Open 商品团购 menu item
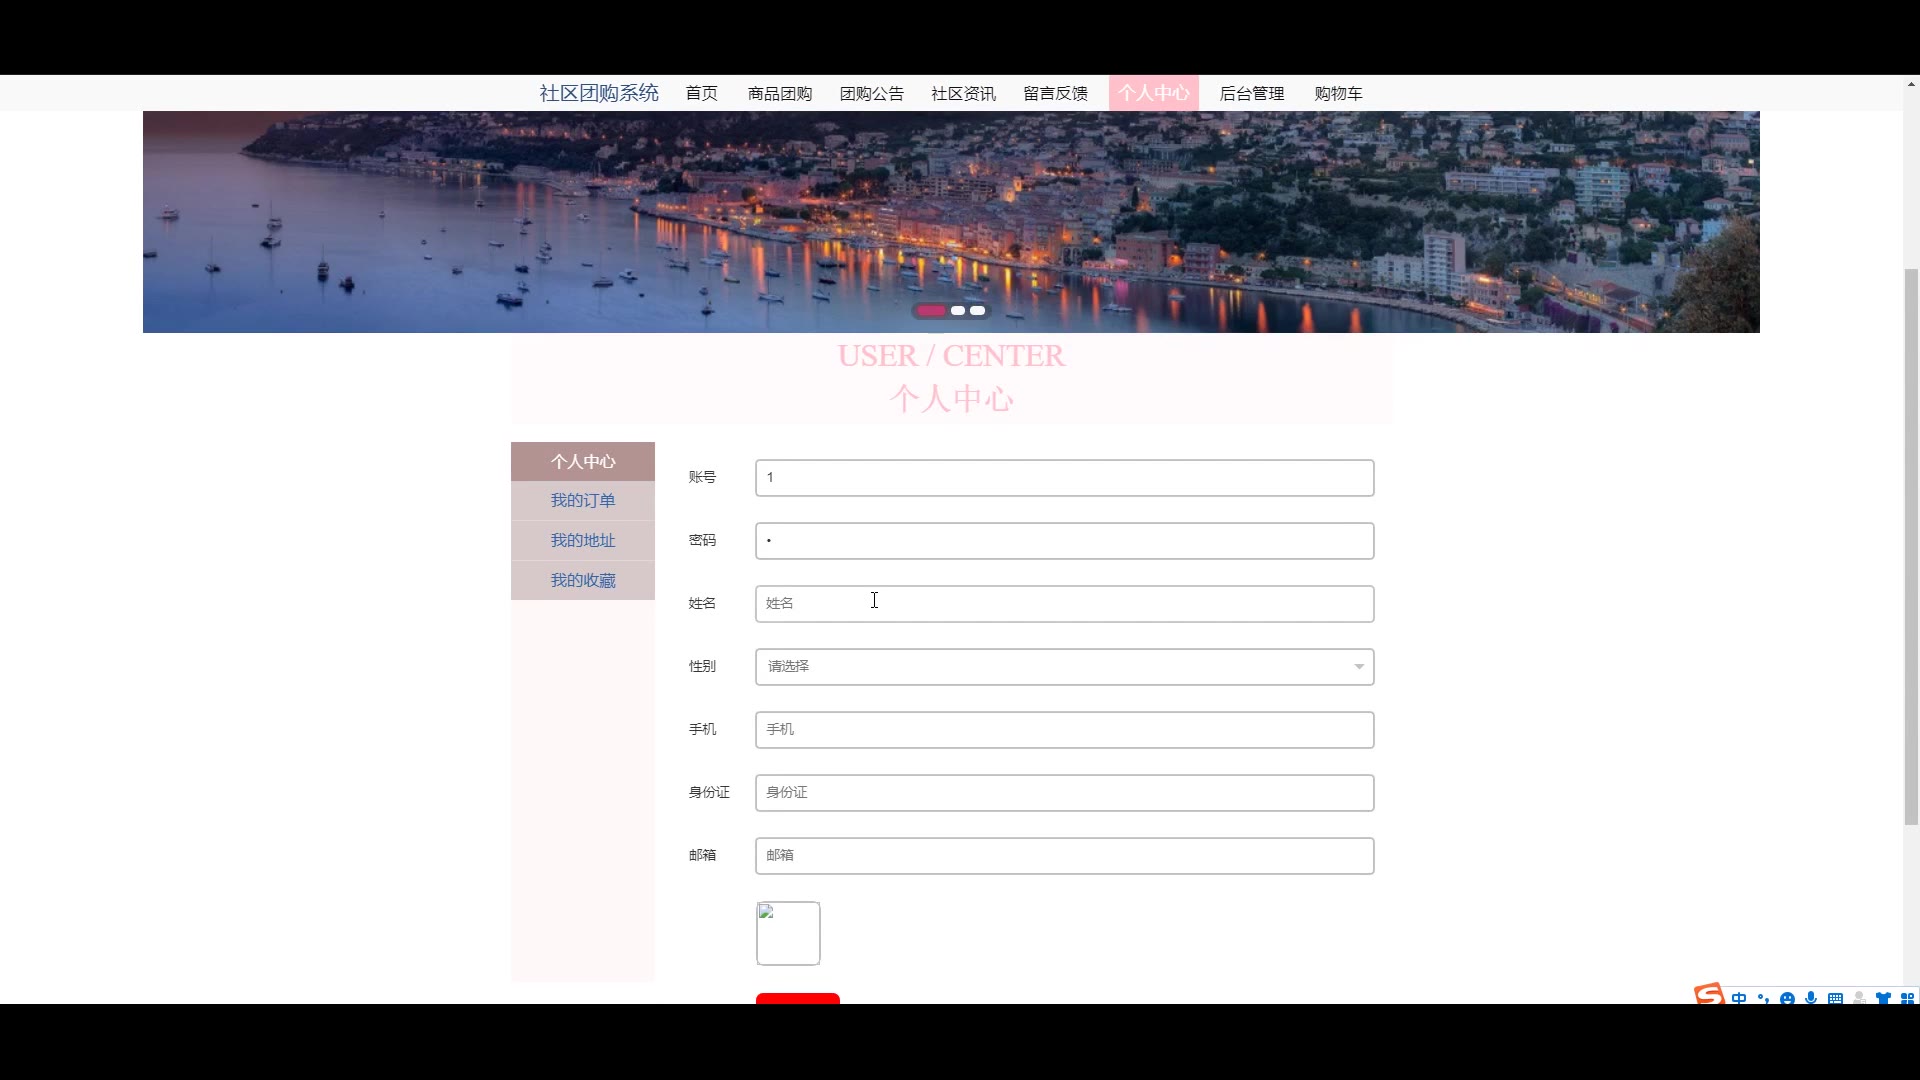 point(779,93)
